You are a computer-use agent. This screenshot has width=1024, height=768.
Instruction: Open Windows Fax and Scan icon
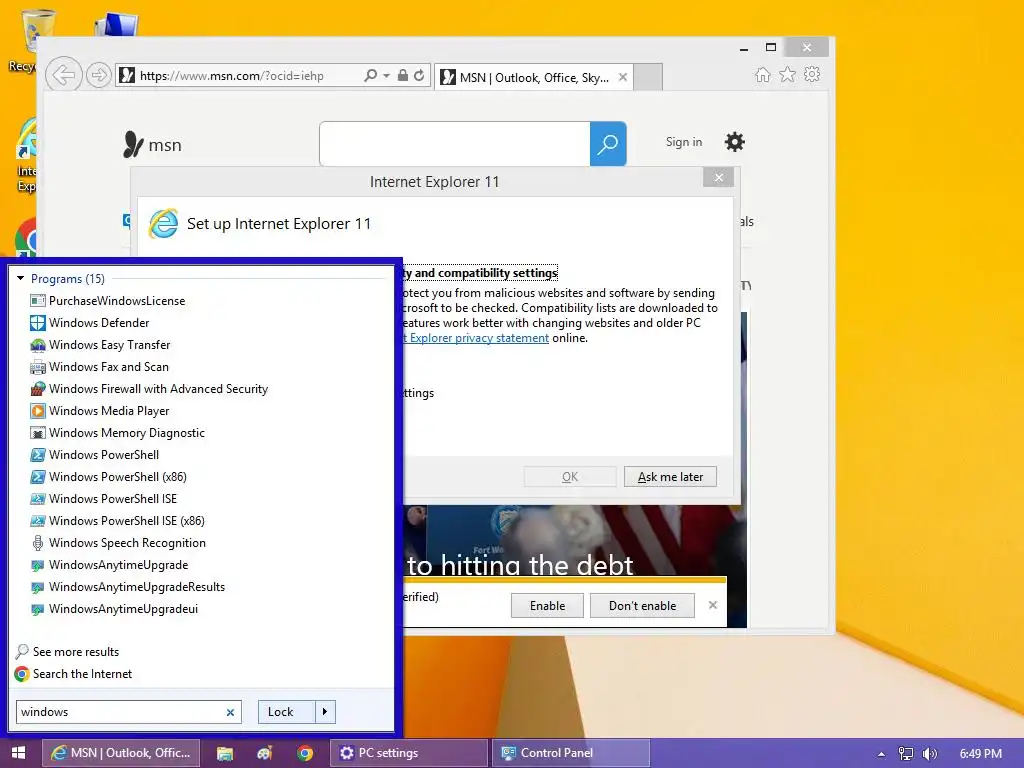point(38,367)
